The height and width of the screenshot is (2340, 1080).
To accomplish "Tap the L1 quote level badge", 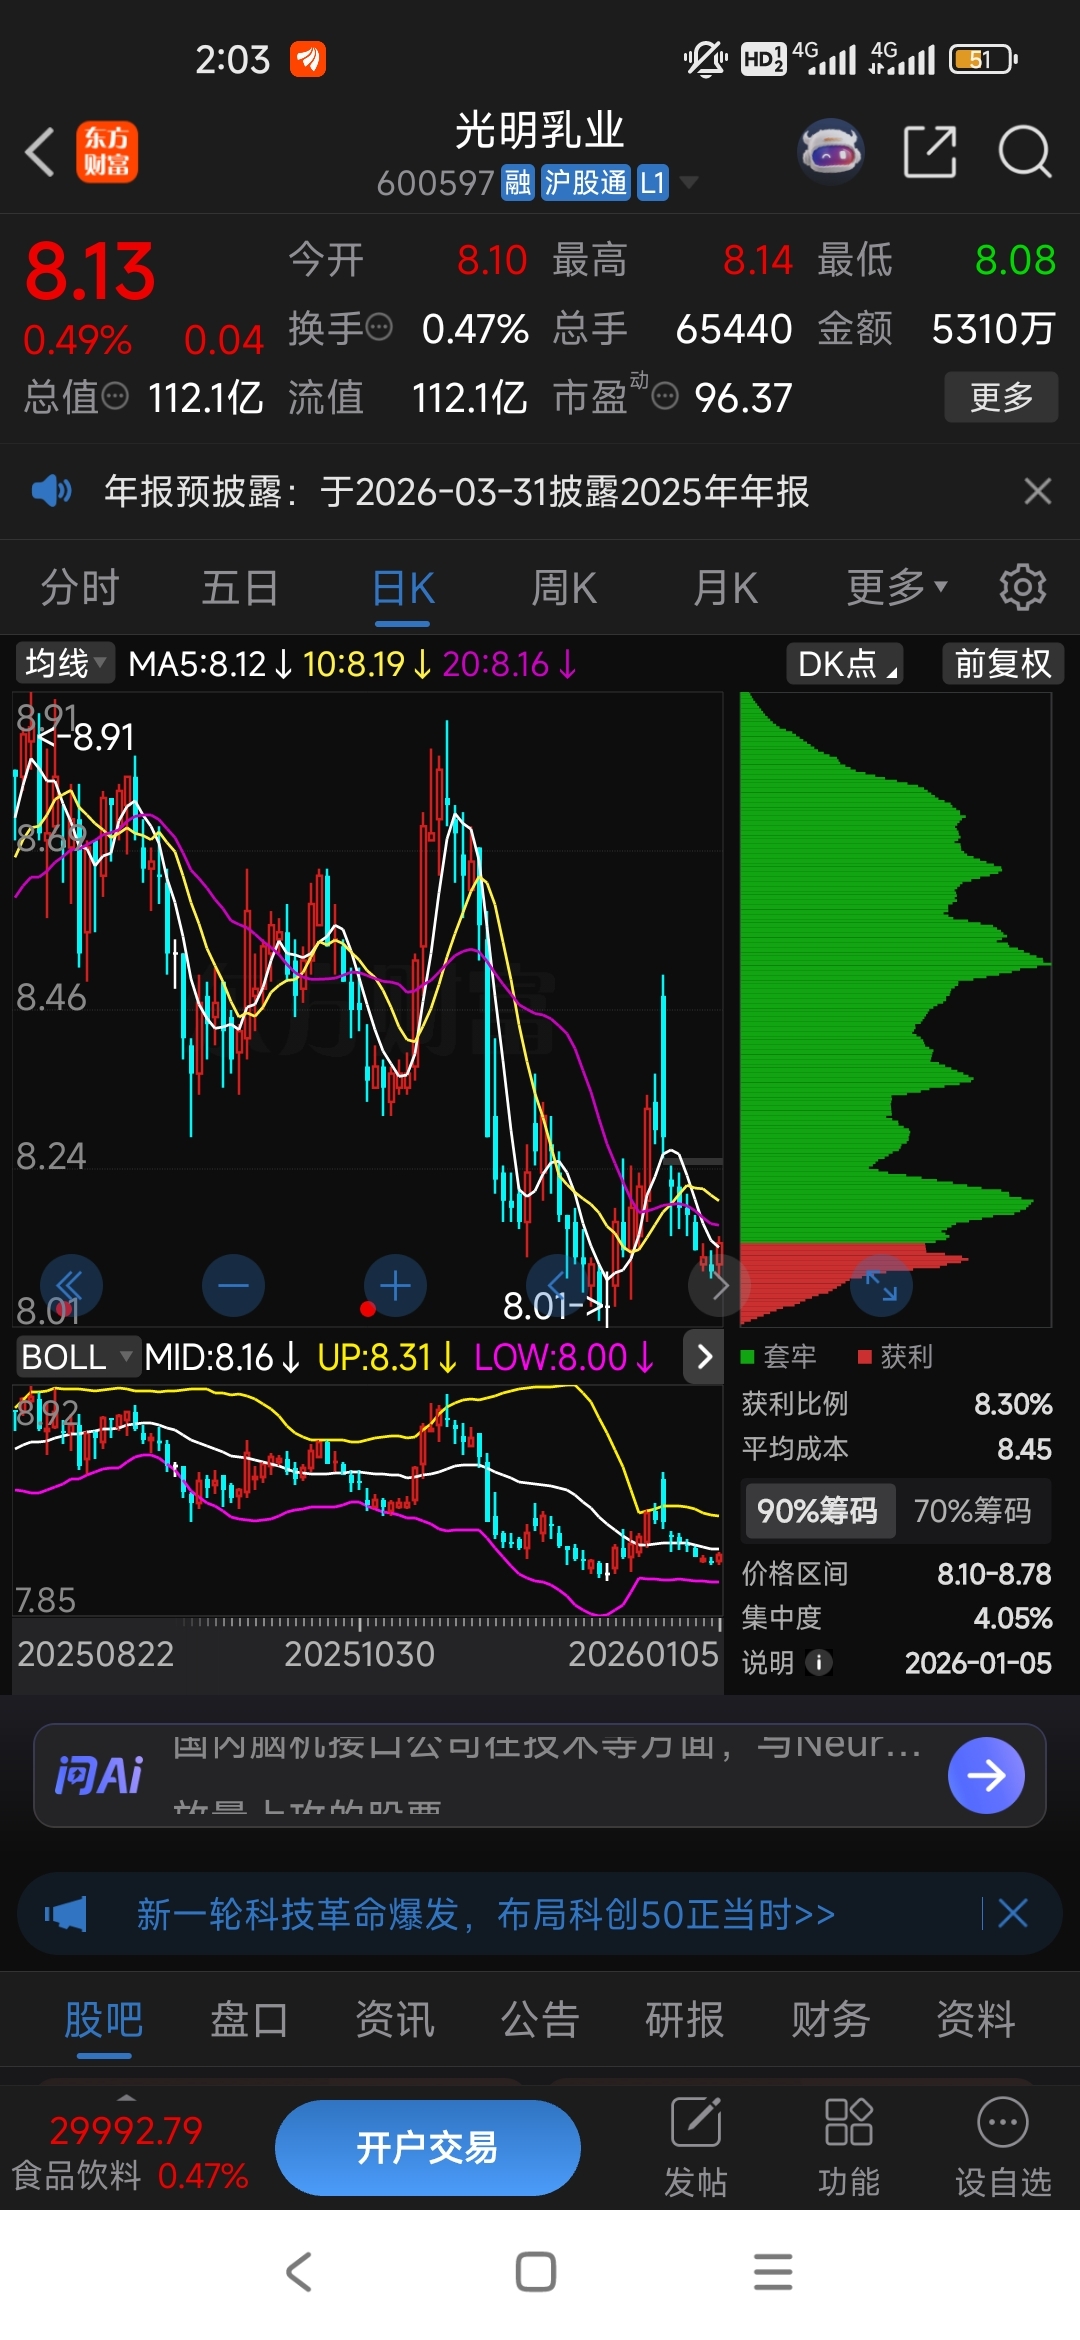I will [x=653, y=183].
